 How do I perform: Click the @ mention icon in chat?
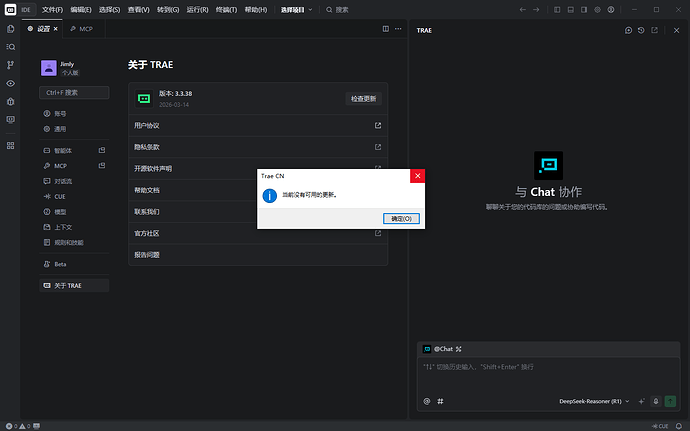tap(426, 401)
